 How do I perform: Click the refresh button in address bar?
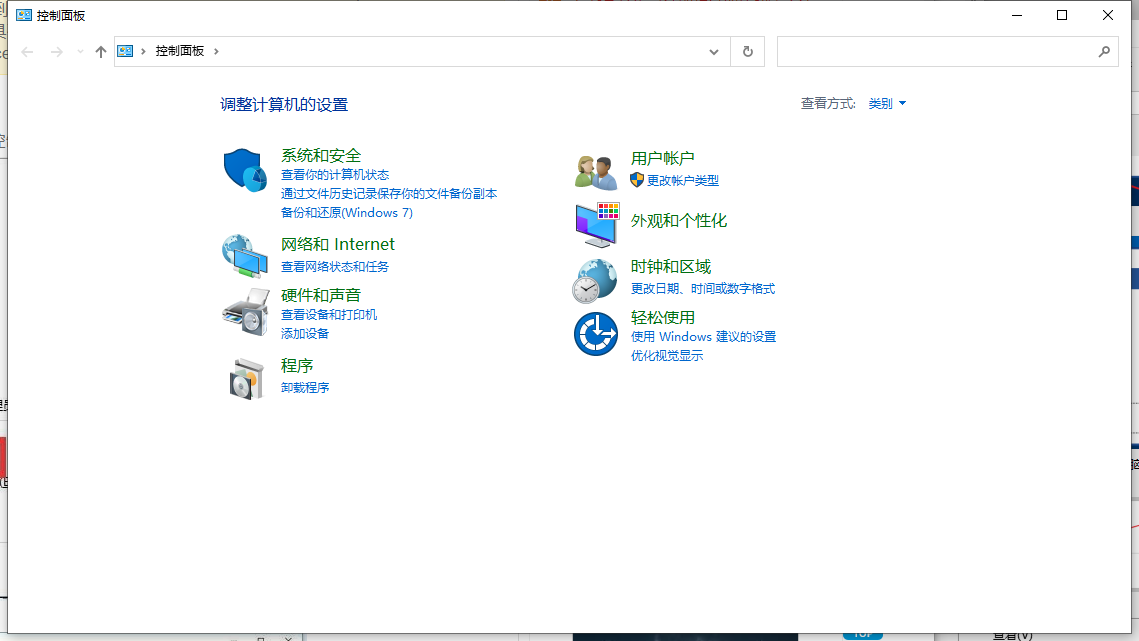(747, 51)
